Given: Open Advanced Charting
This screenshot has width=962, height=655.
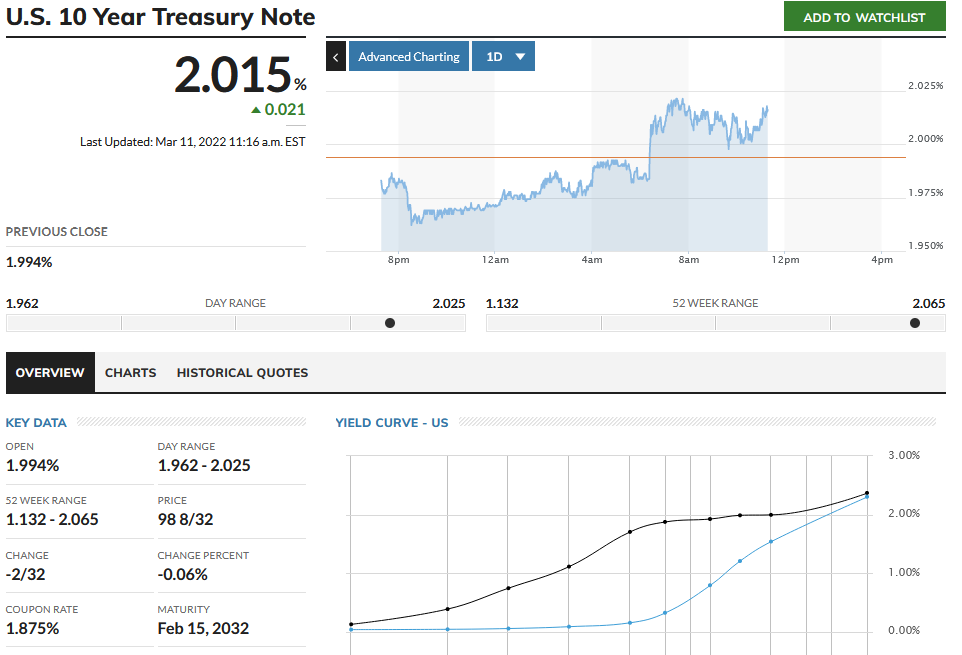Looking at the screenshot, I should coord(409,56).
